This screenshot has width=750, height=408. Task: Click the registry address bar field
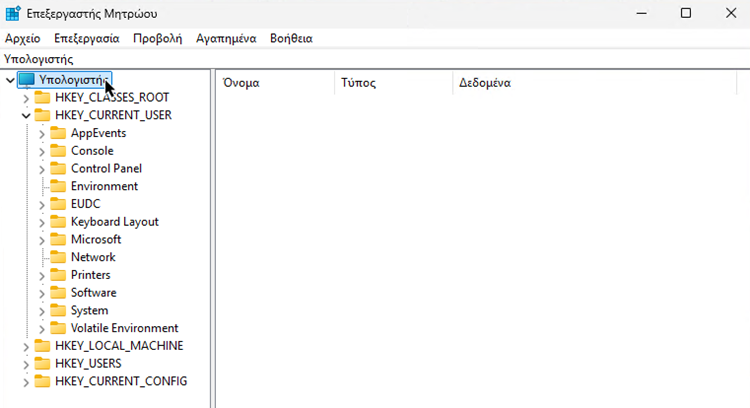click(375, 59)
